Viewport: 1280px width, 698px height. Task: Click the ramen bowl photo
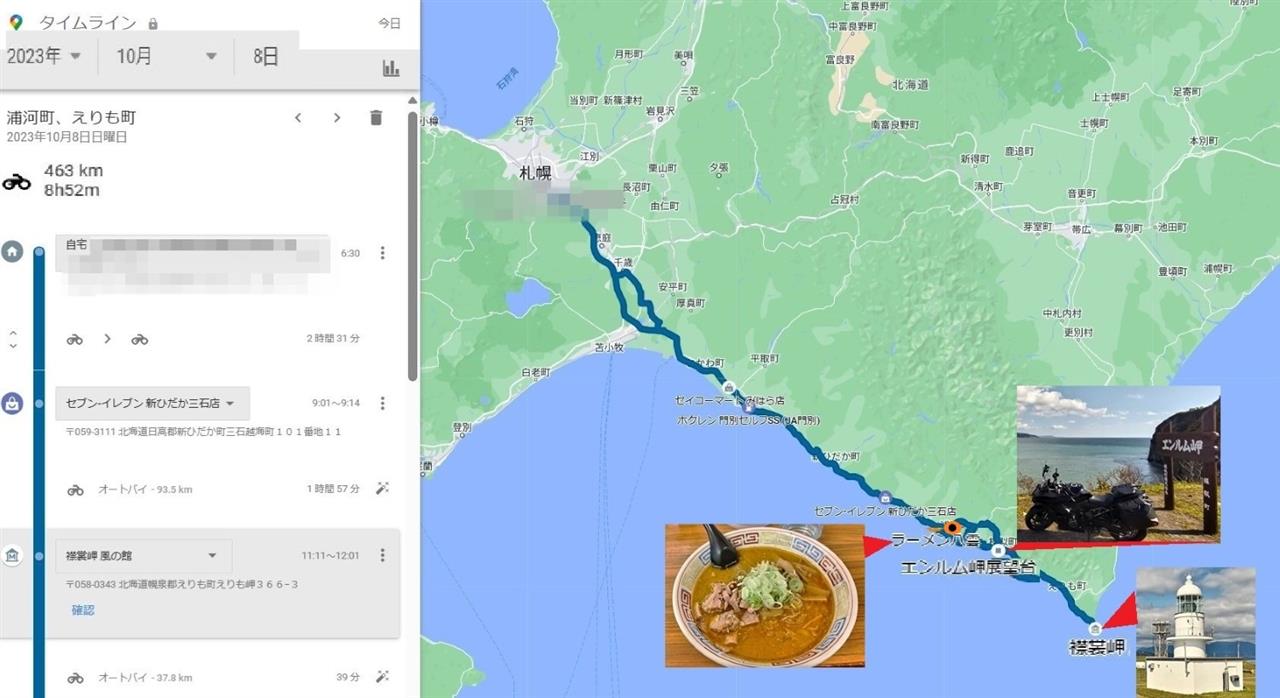(x=765, y=596)
